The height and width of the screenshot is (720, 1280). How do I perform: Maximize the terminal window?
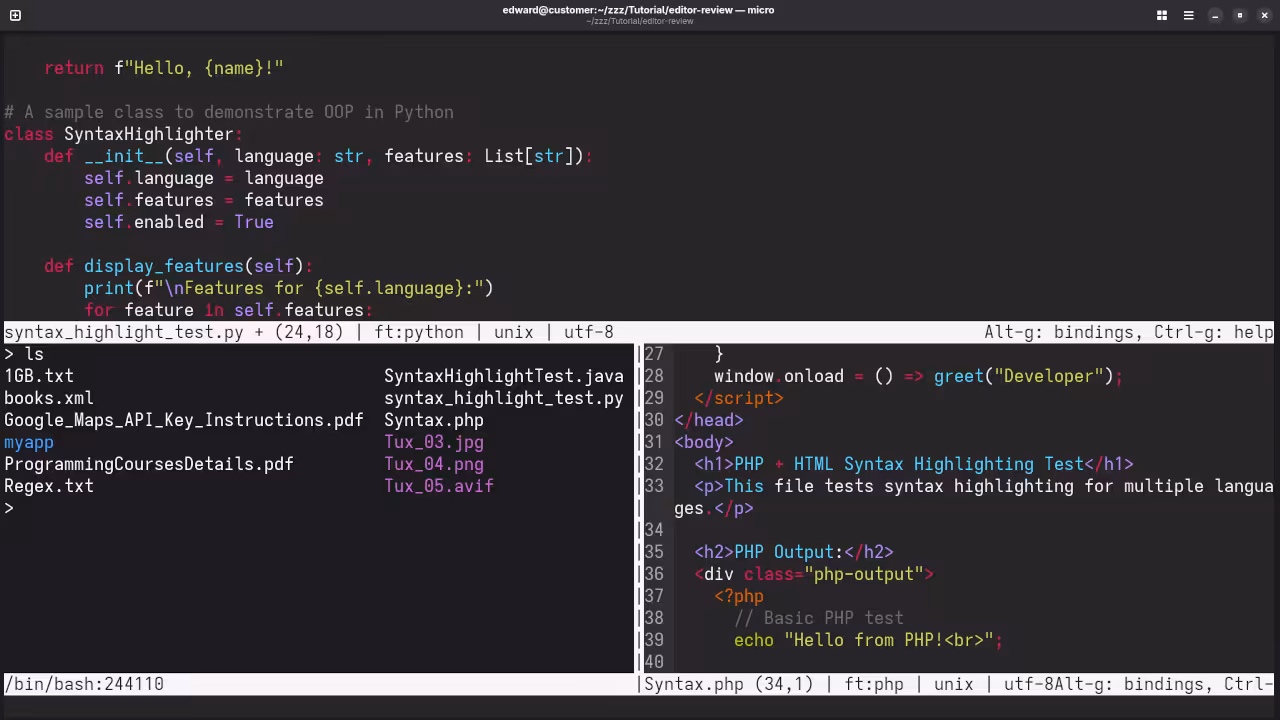[x=1240, y=15]
